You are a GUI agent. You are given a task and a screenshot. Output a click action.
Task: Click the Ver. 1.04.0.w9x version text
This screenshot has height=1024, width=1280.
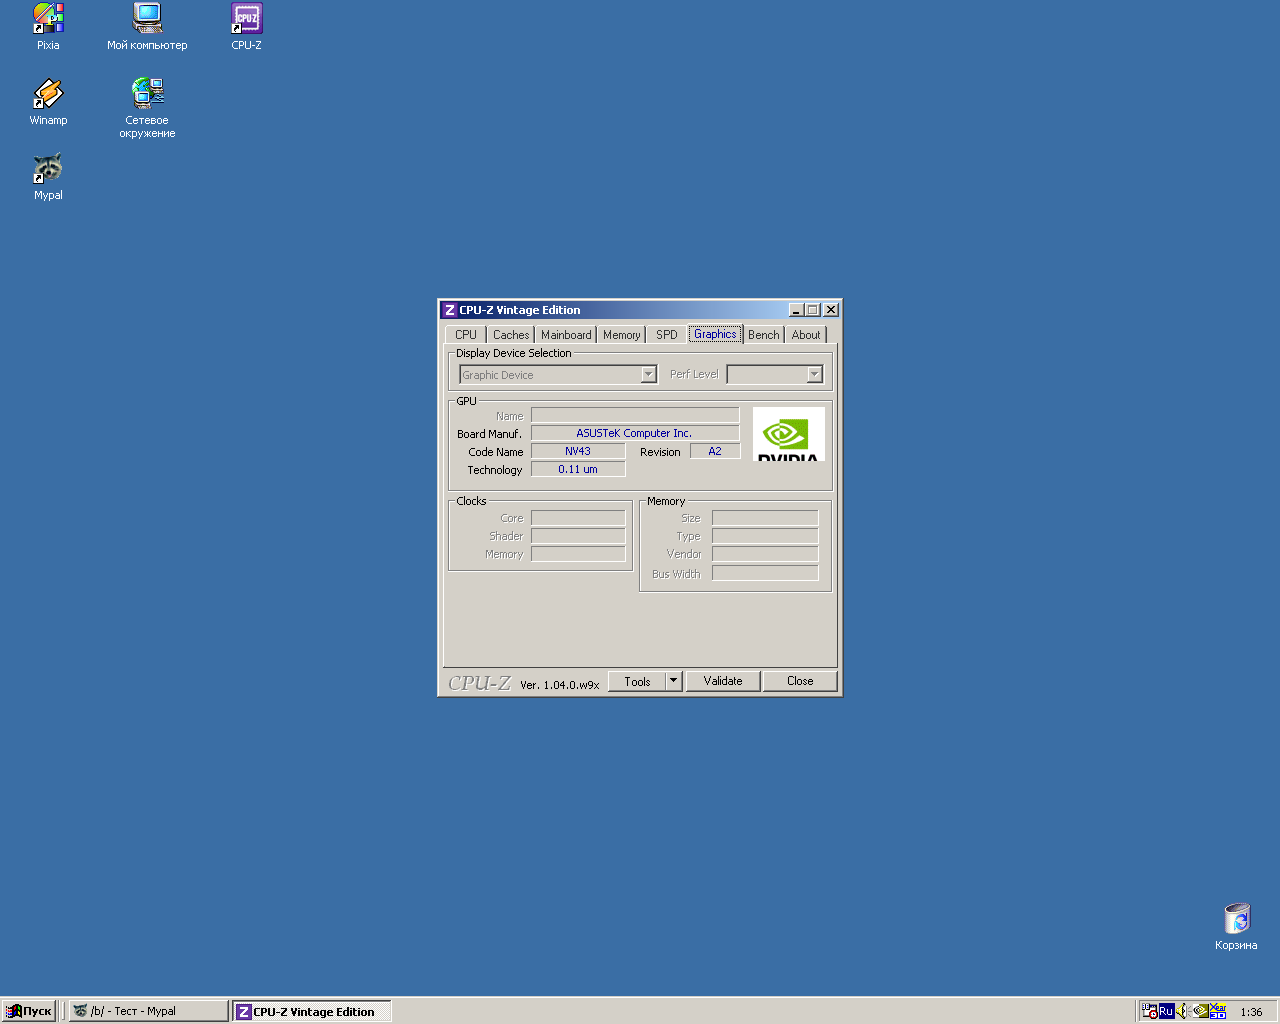[560, 685]
